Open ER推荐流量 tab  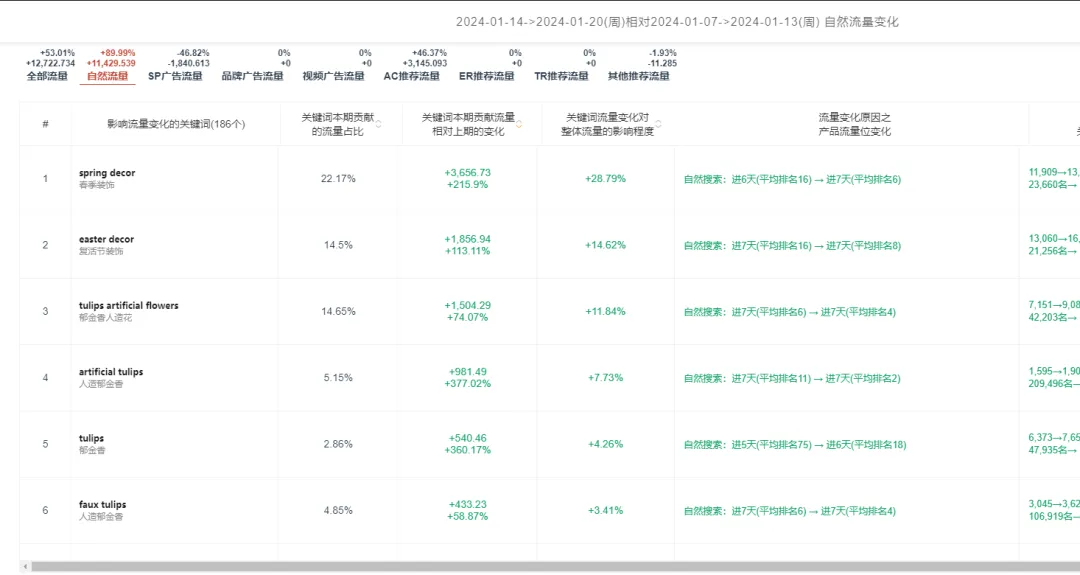tap(486, 76)
